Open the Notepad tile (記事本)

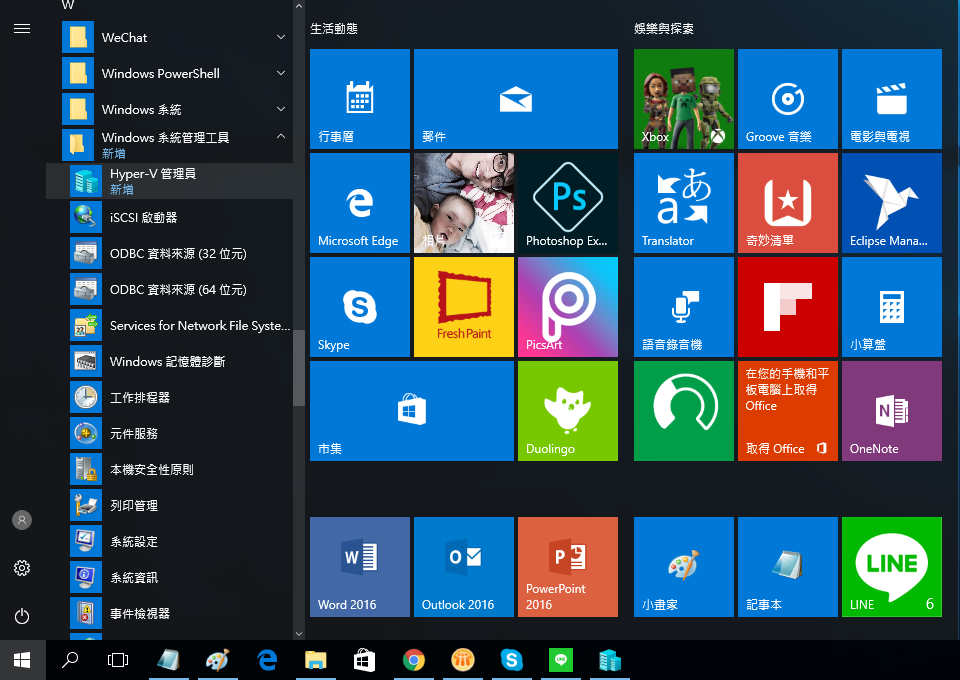787,567
